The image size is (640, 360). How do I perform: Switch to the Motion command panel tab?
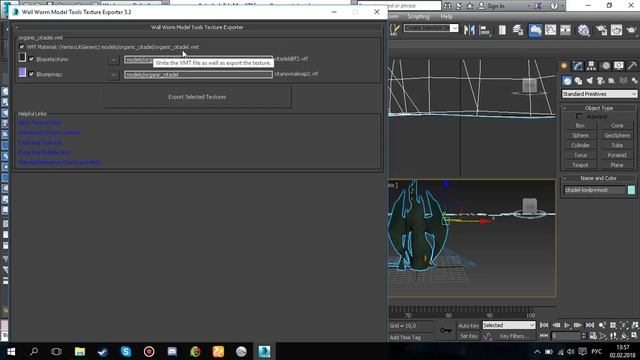tap(606, 66)
